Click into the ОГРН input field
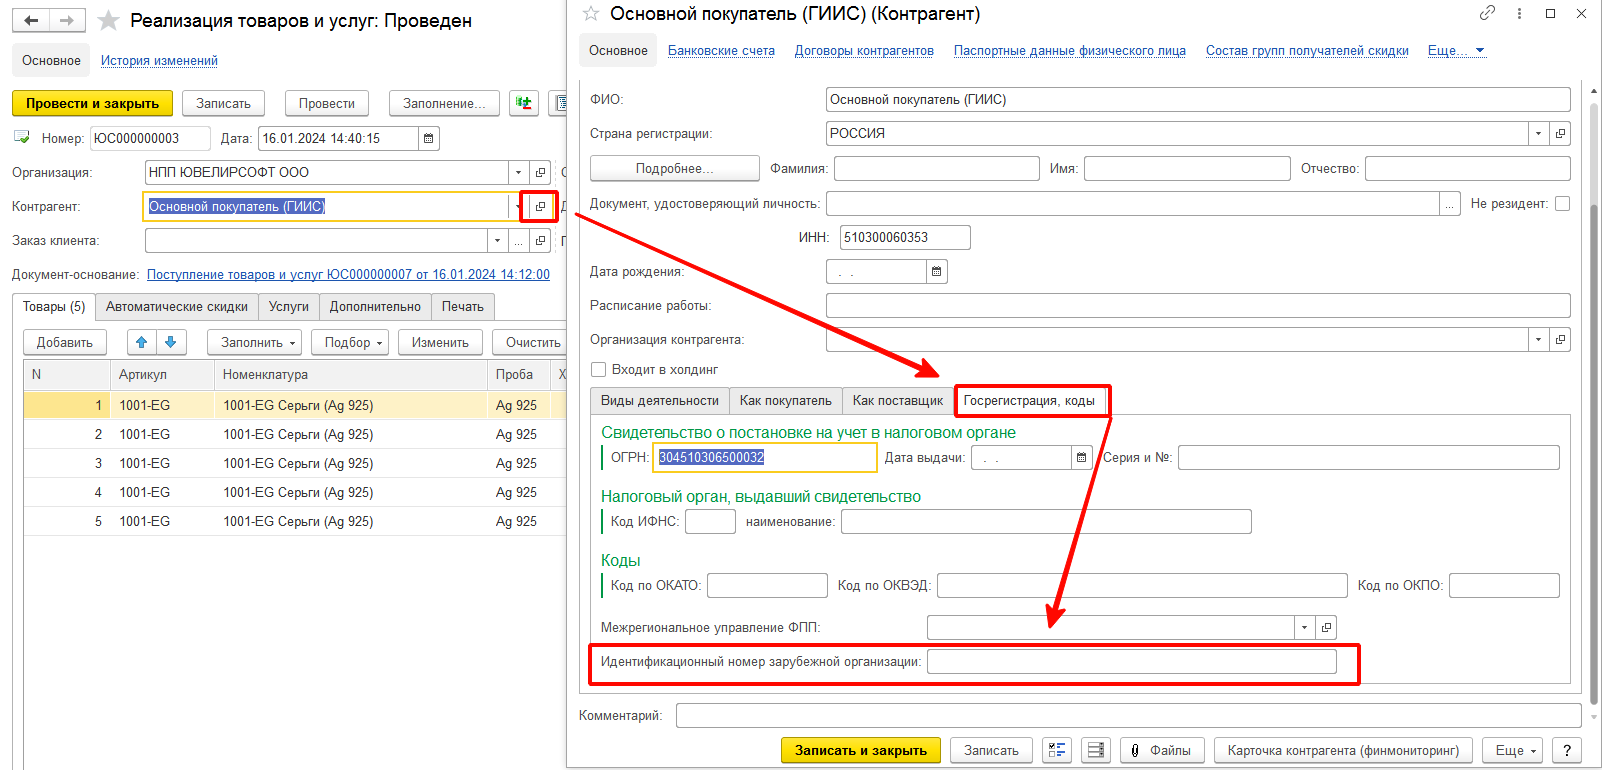The height and width of the screenshot is (770, 1602). pos(765,457)
